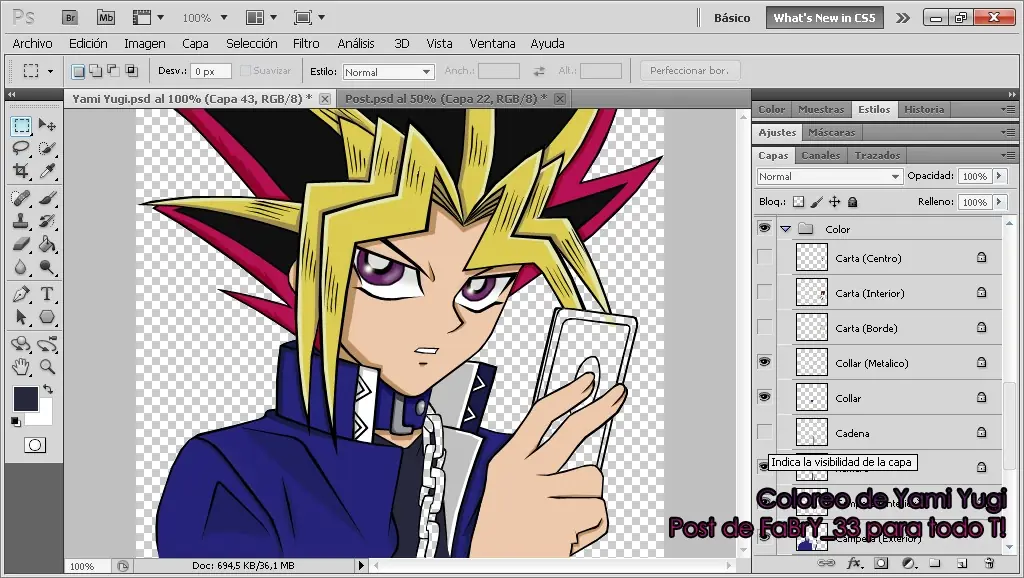Image resolution: width=1024 pixels, height=578 pixels.
Task: Click the What's New in CS5 button
Action: click(x=824, y=17)
